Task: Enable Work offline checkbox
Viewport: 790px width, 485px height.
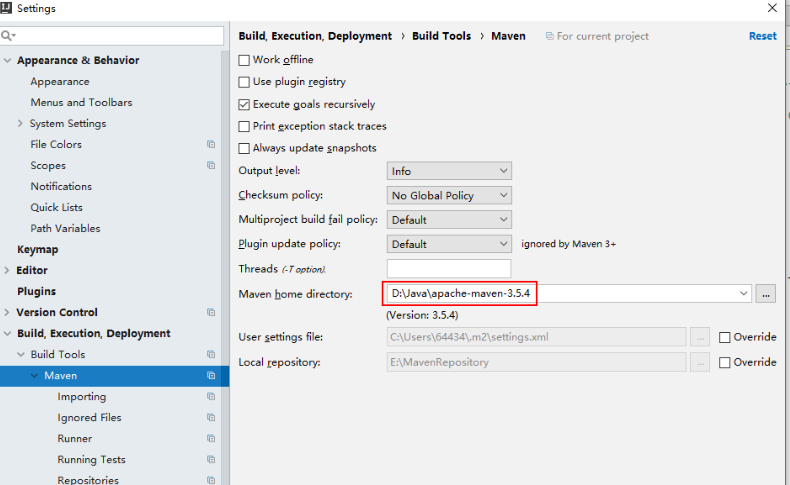Action: point(244,60)
